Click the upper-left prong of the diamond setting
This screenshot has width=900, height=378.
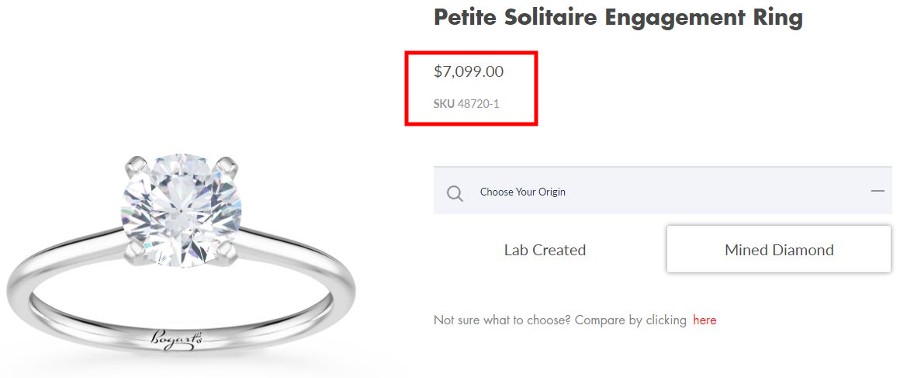point(136,166)
